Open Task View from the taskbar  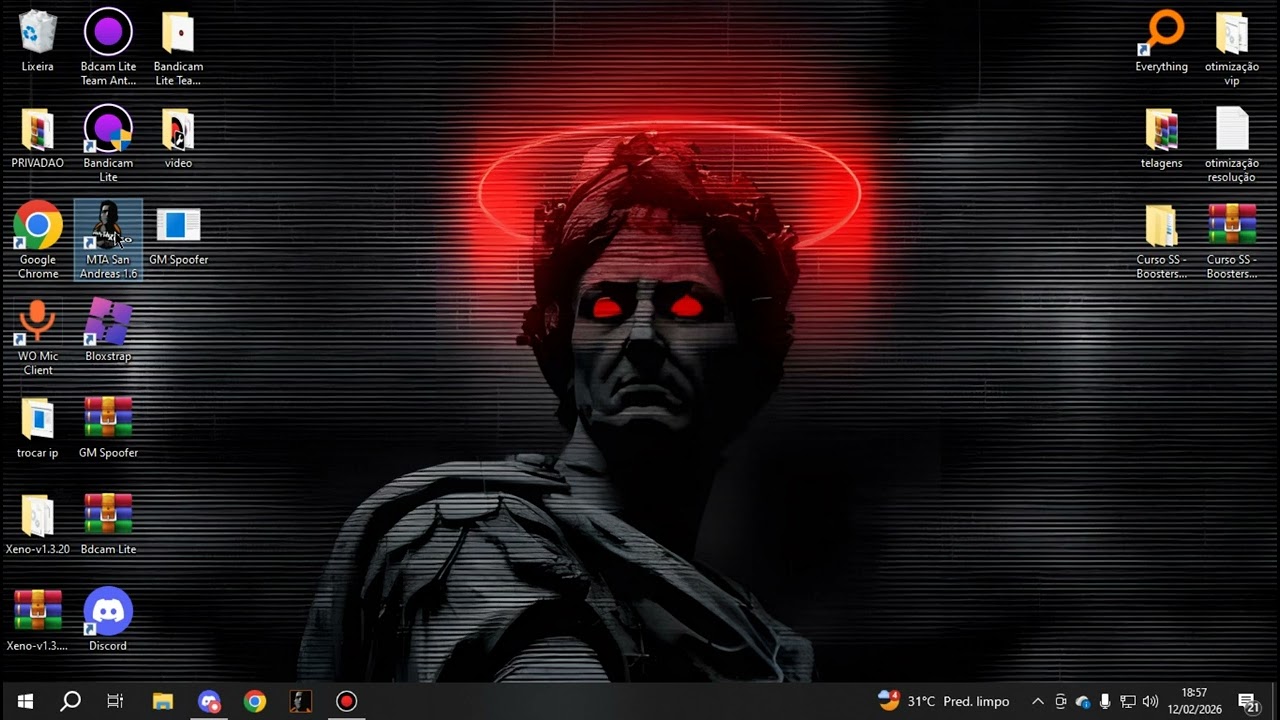tap(115, 701)
